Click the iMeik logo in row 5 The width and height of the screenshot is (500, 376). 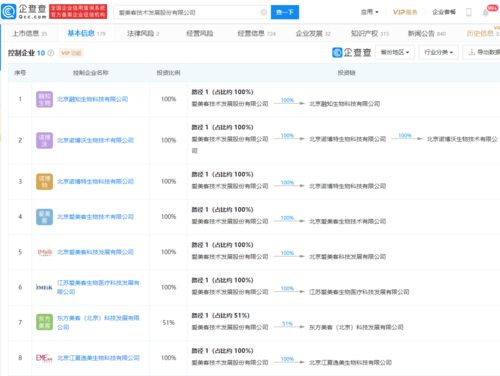tap(44, 252)
